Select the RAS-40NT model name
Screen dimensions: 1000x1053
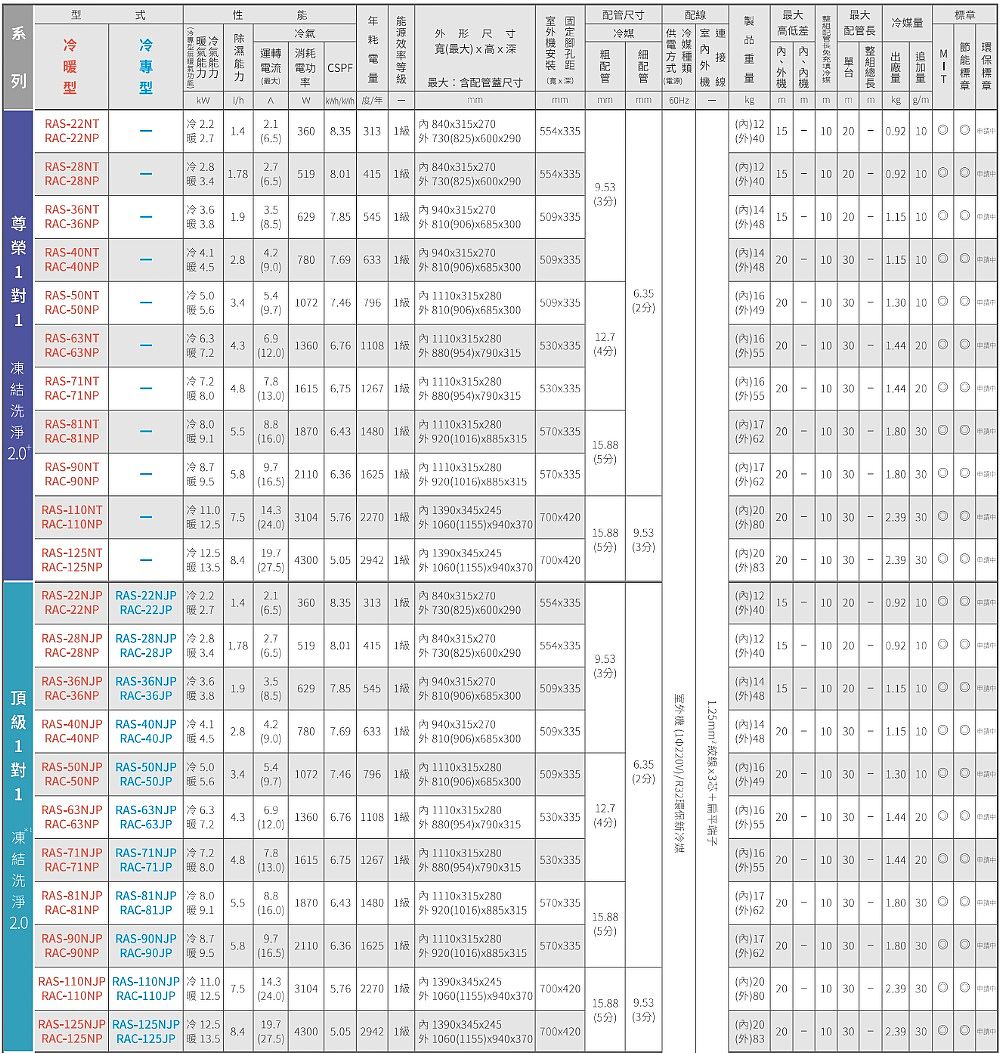(x=72, y=253)
